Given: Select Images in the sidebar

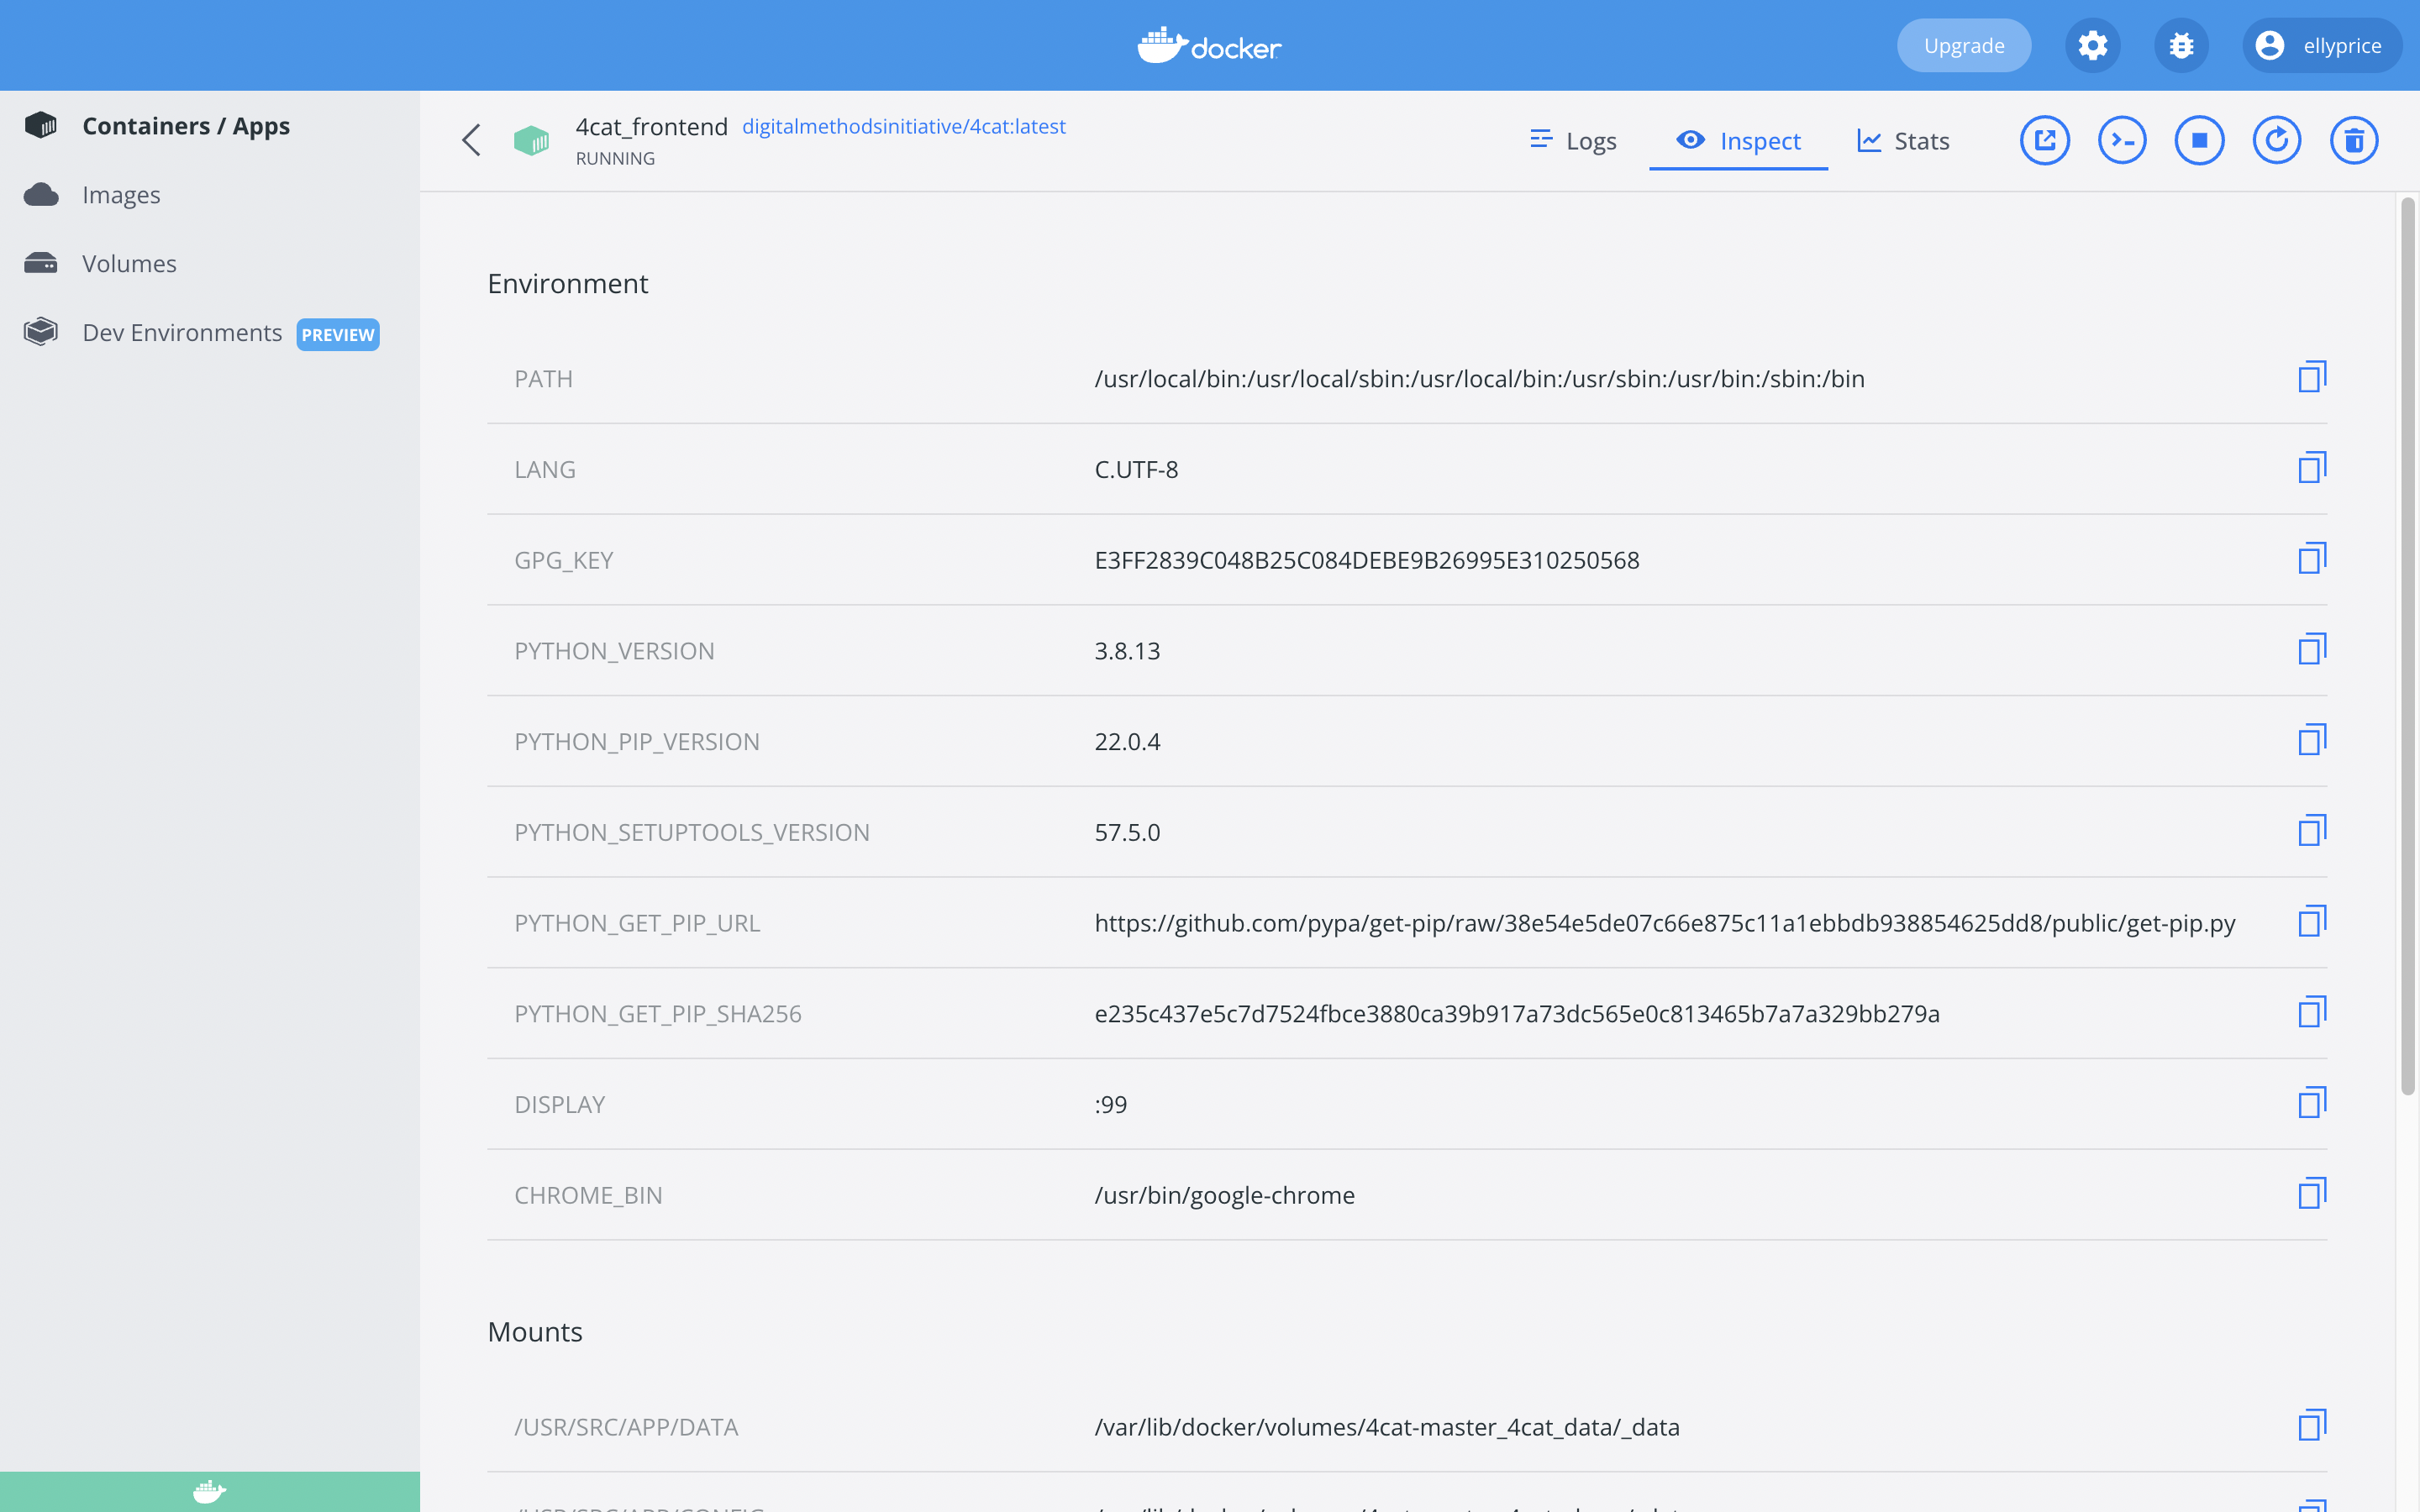Looking at the screenshot, I should [120, 194].
